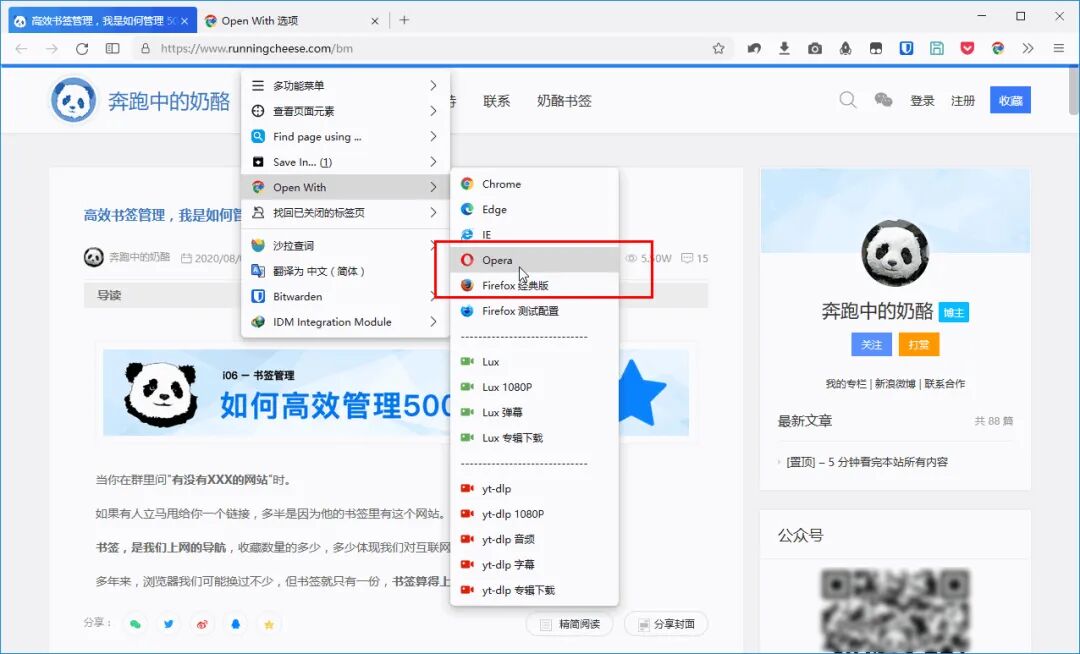The height and width of the screenshot is (654, 1080).
Task: Expand the 查看页面元素 submenu
Action: [x=345, y=111]
